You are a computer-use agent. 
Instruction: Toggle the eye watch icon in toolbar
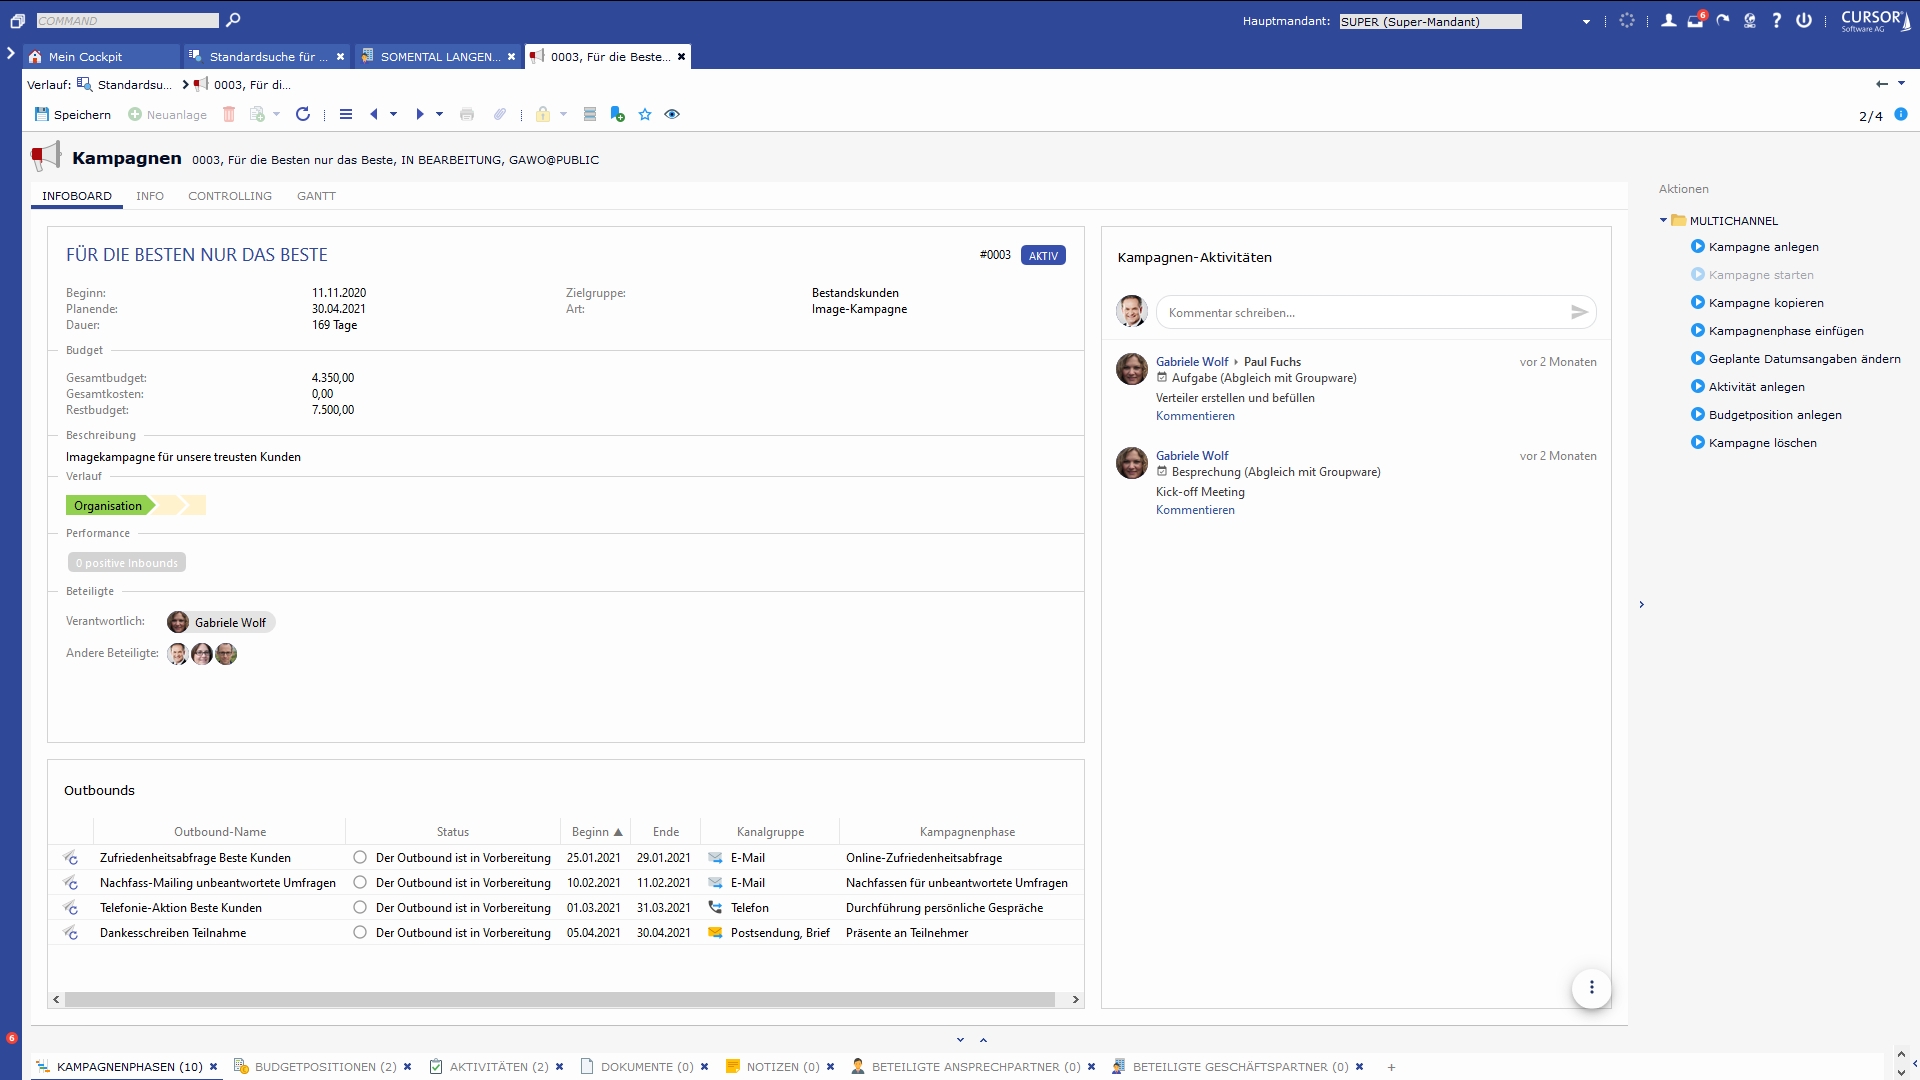(672, 114)
